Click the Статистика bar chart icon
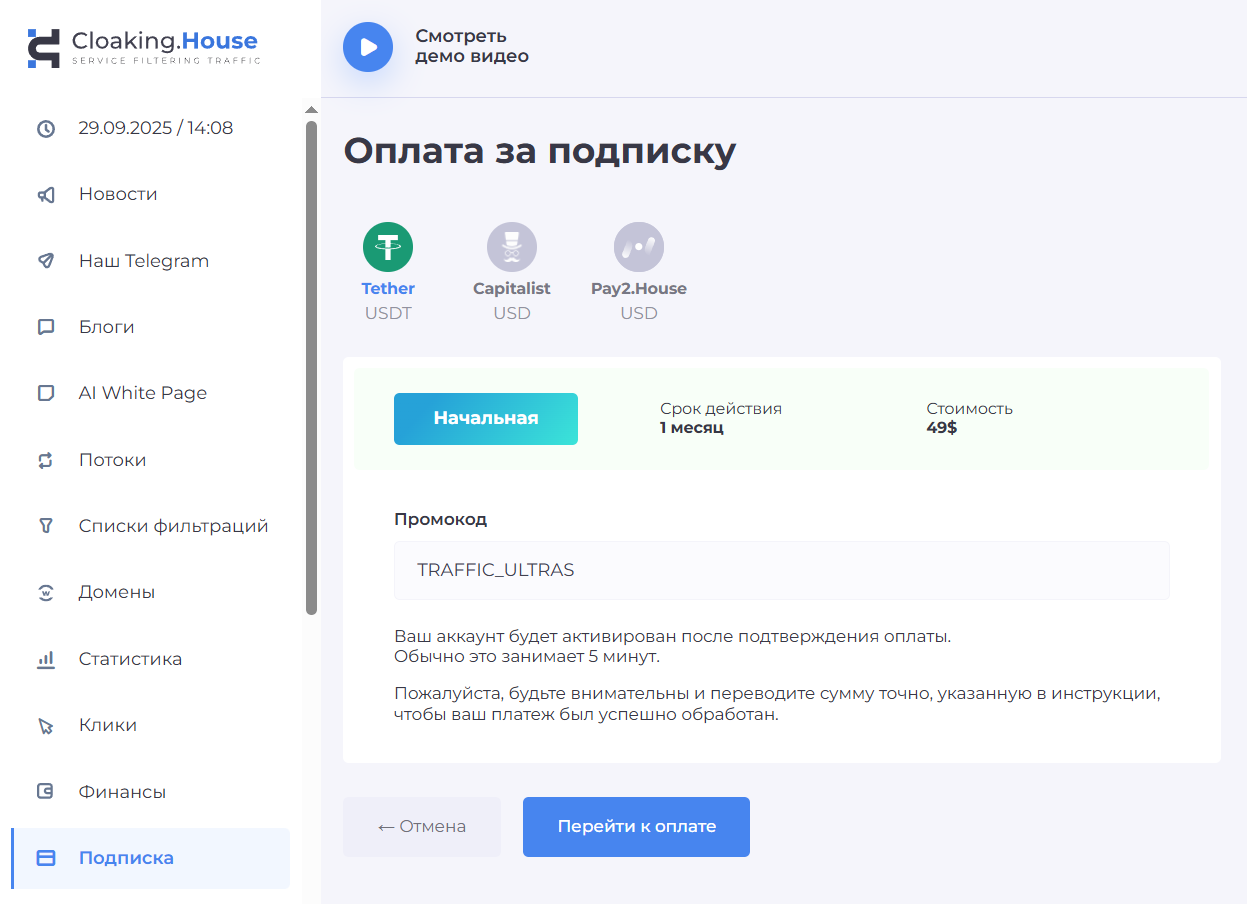The width and height of the screenshot is (1247, 904). [x=46, y=659]
